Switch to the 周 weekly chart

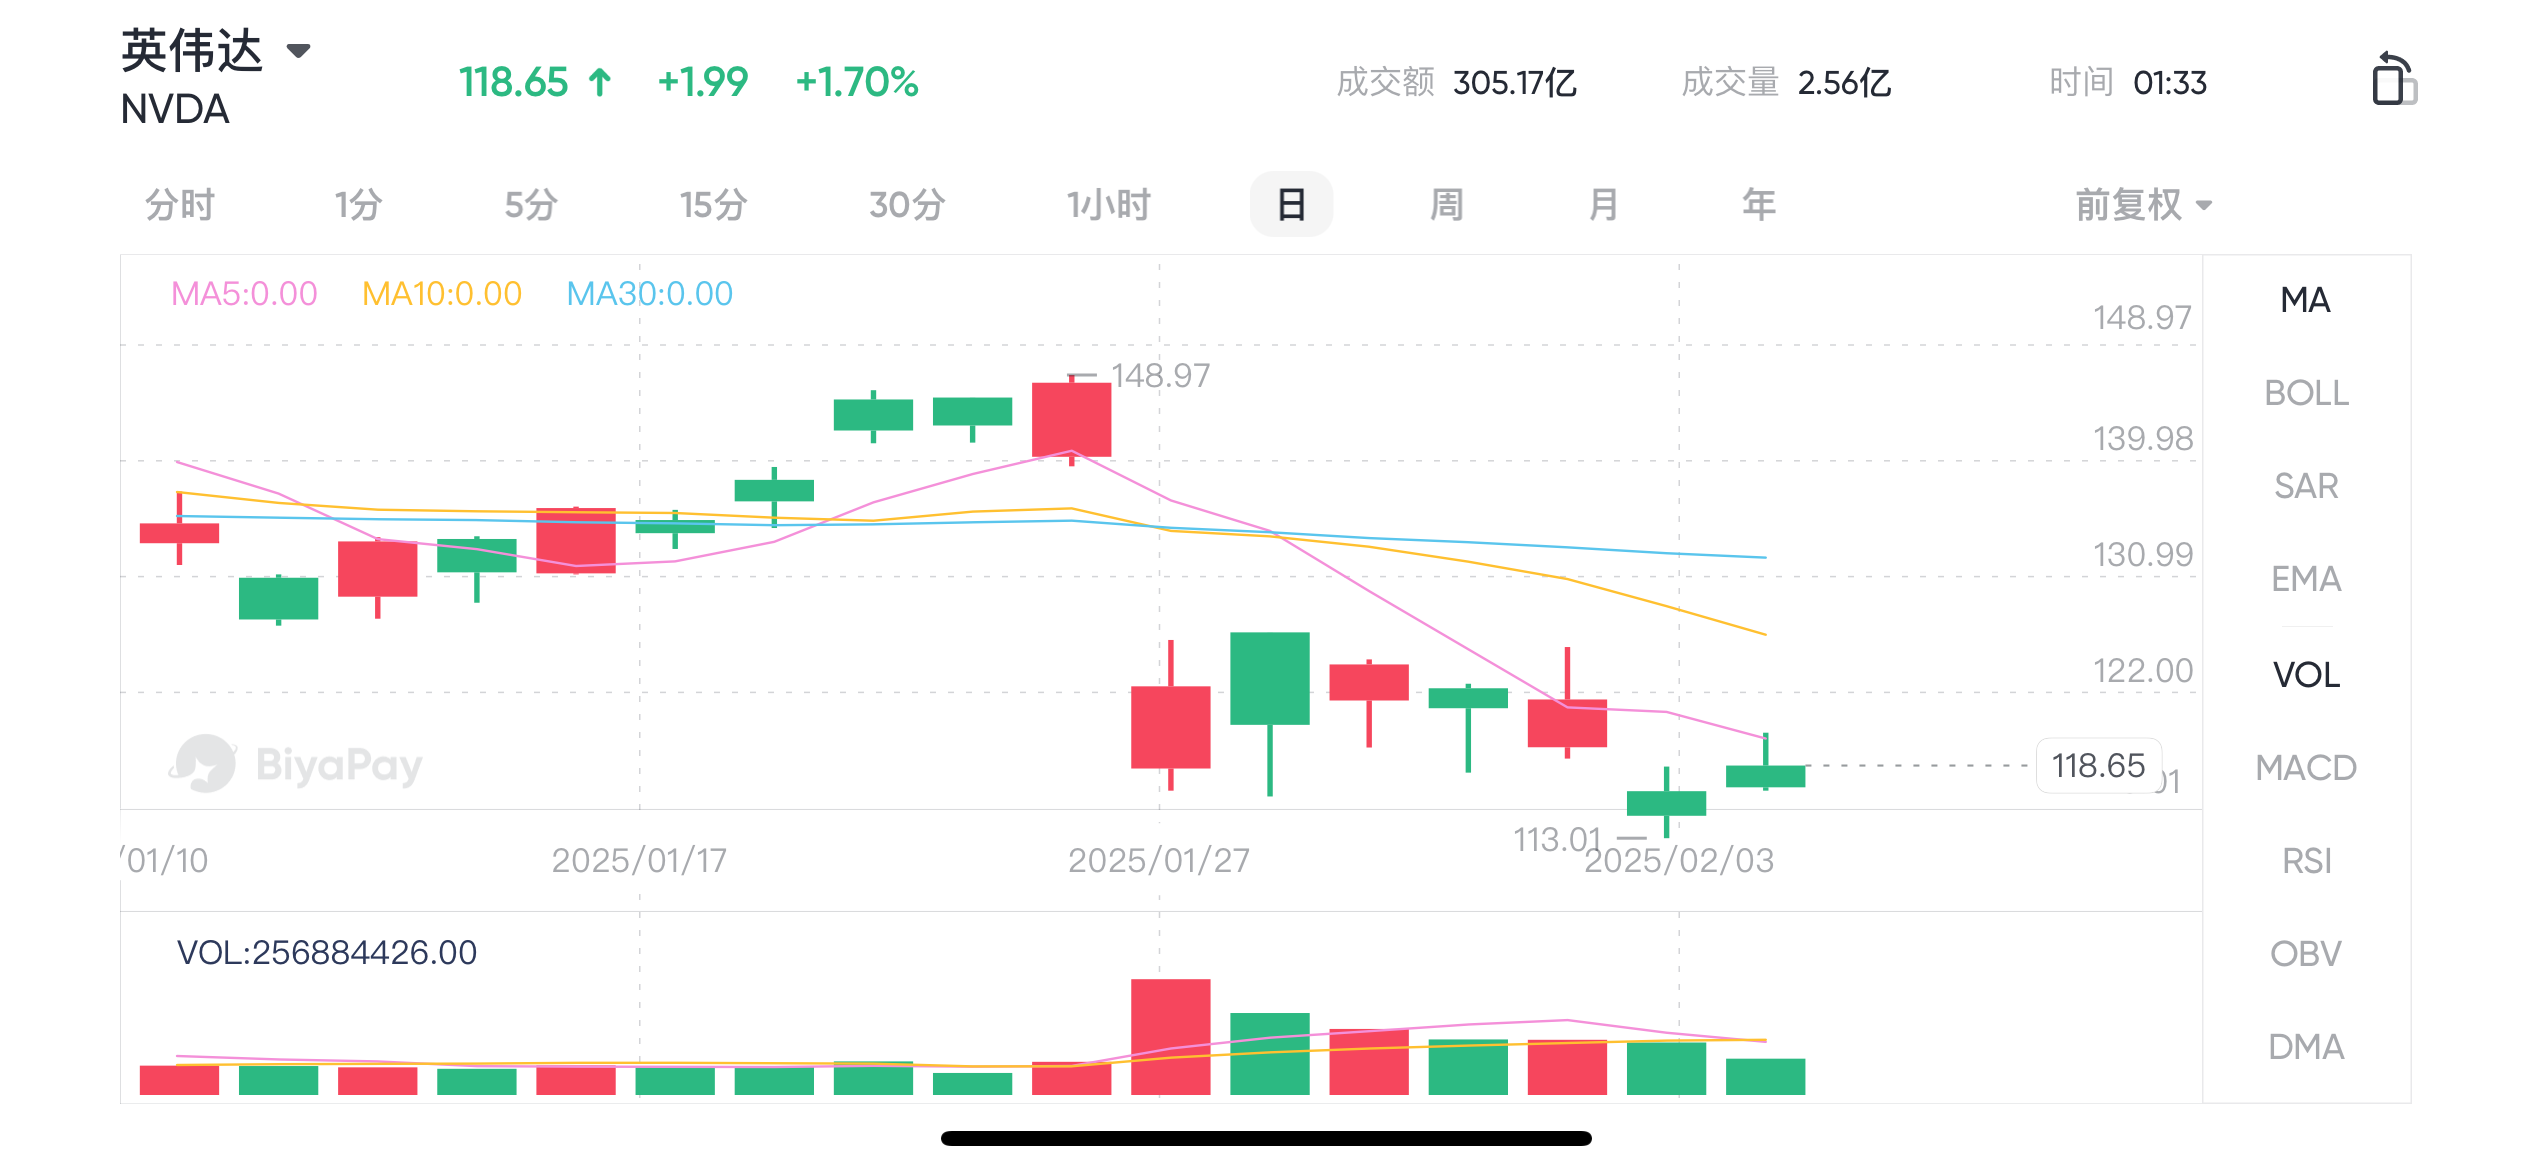click(1447, 205)
